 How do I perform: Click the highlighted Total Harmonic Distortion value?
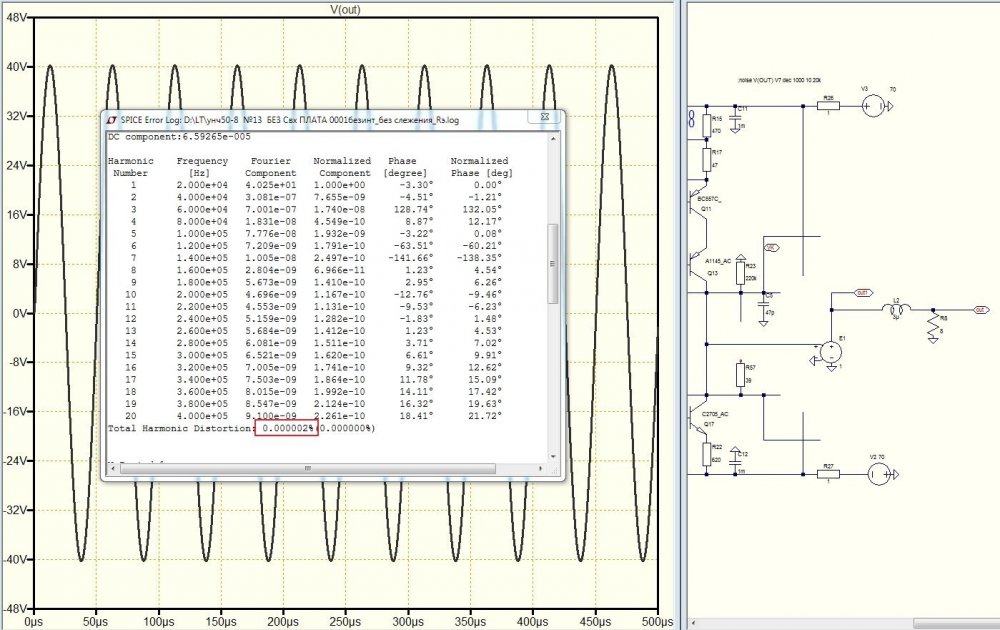pos(286,428)
